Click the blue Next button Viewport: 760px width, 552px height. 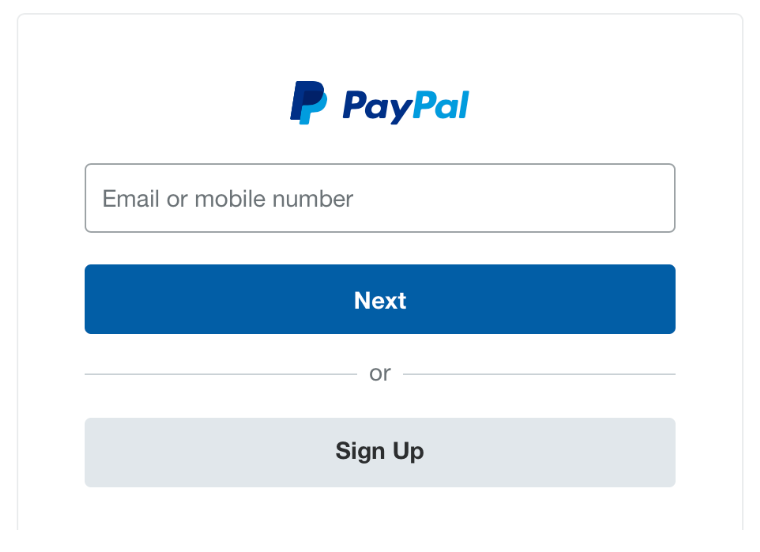pyautogui.click(x=380, y=299)
